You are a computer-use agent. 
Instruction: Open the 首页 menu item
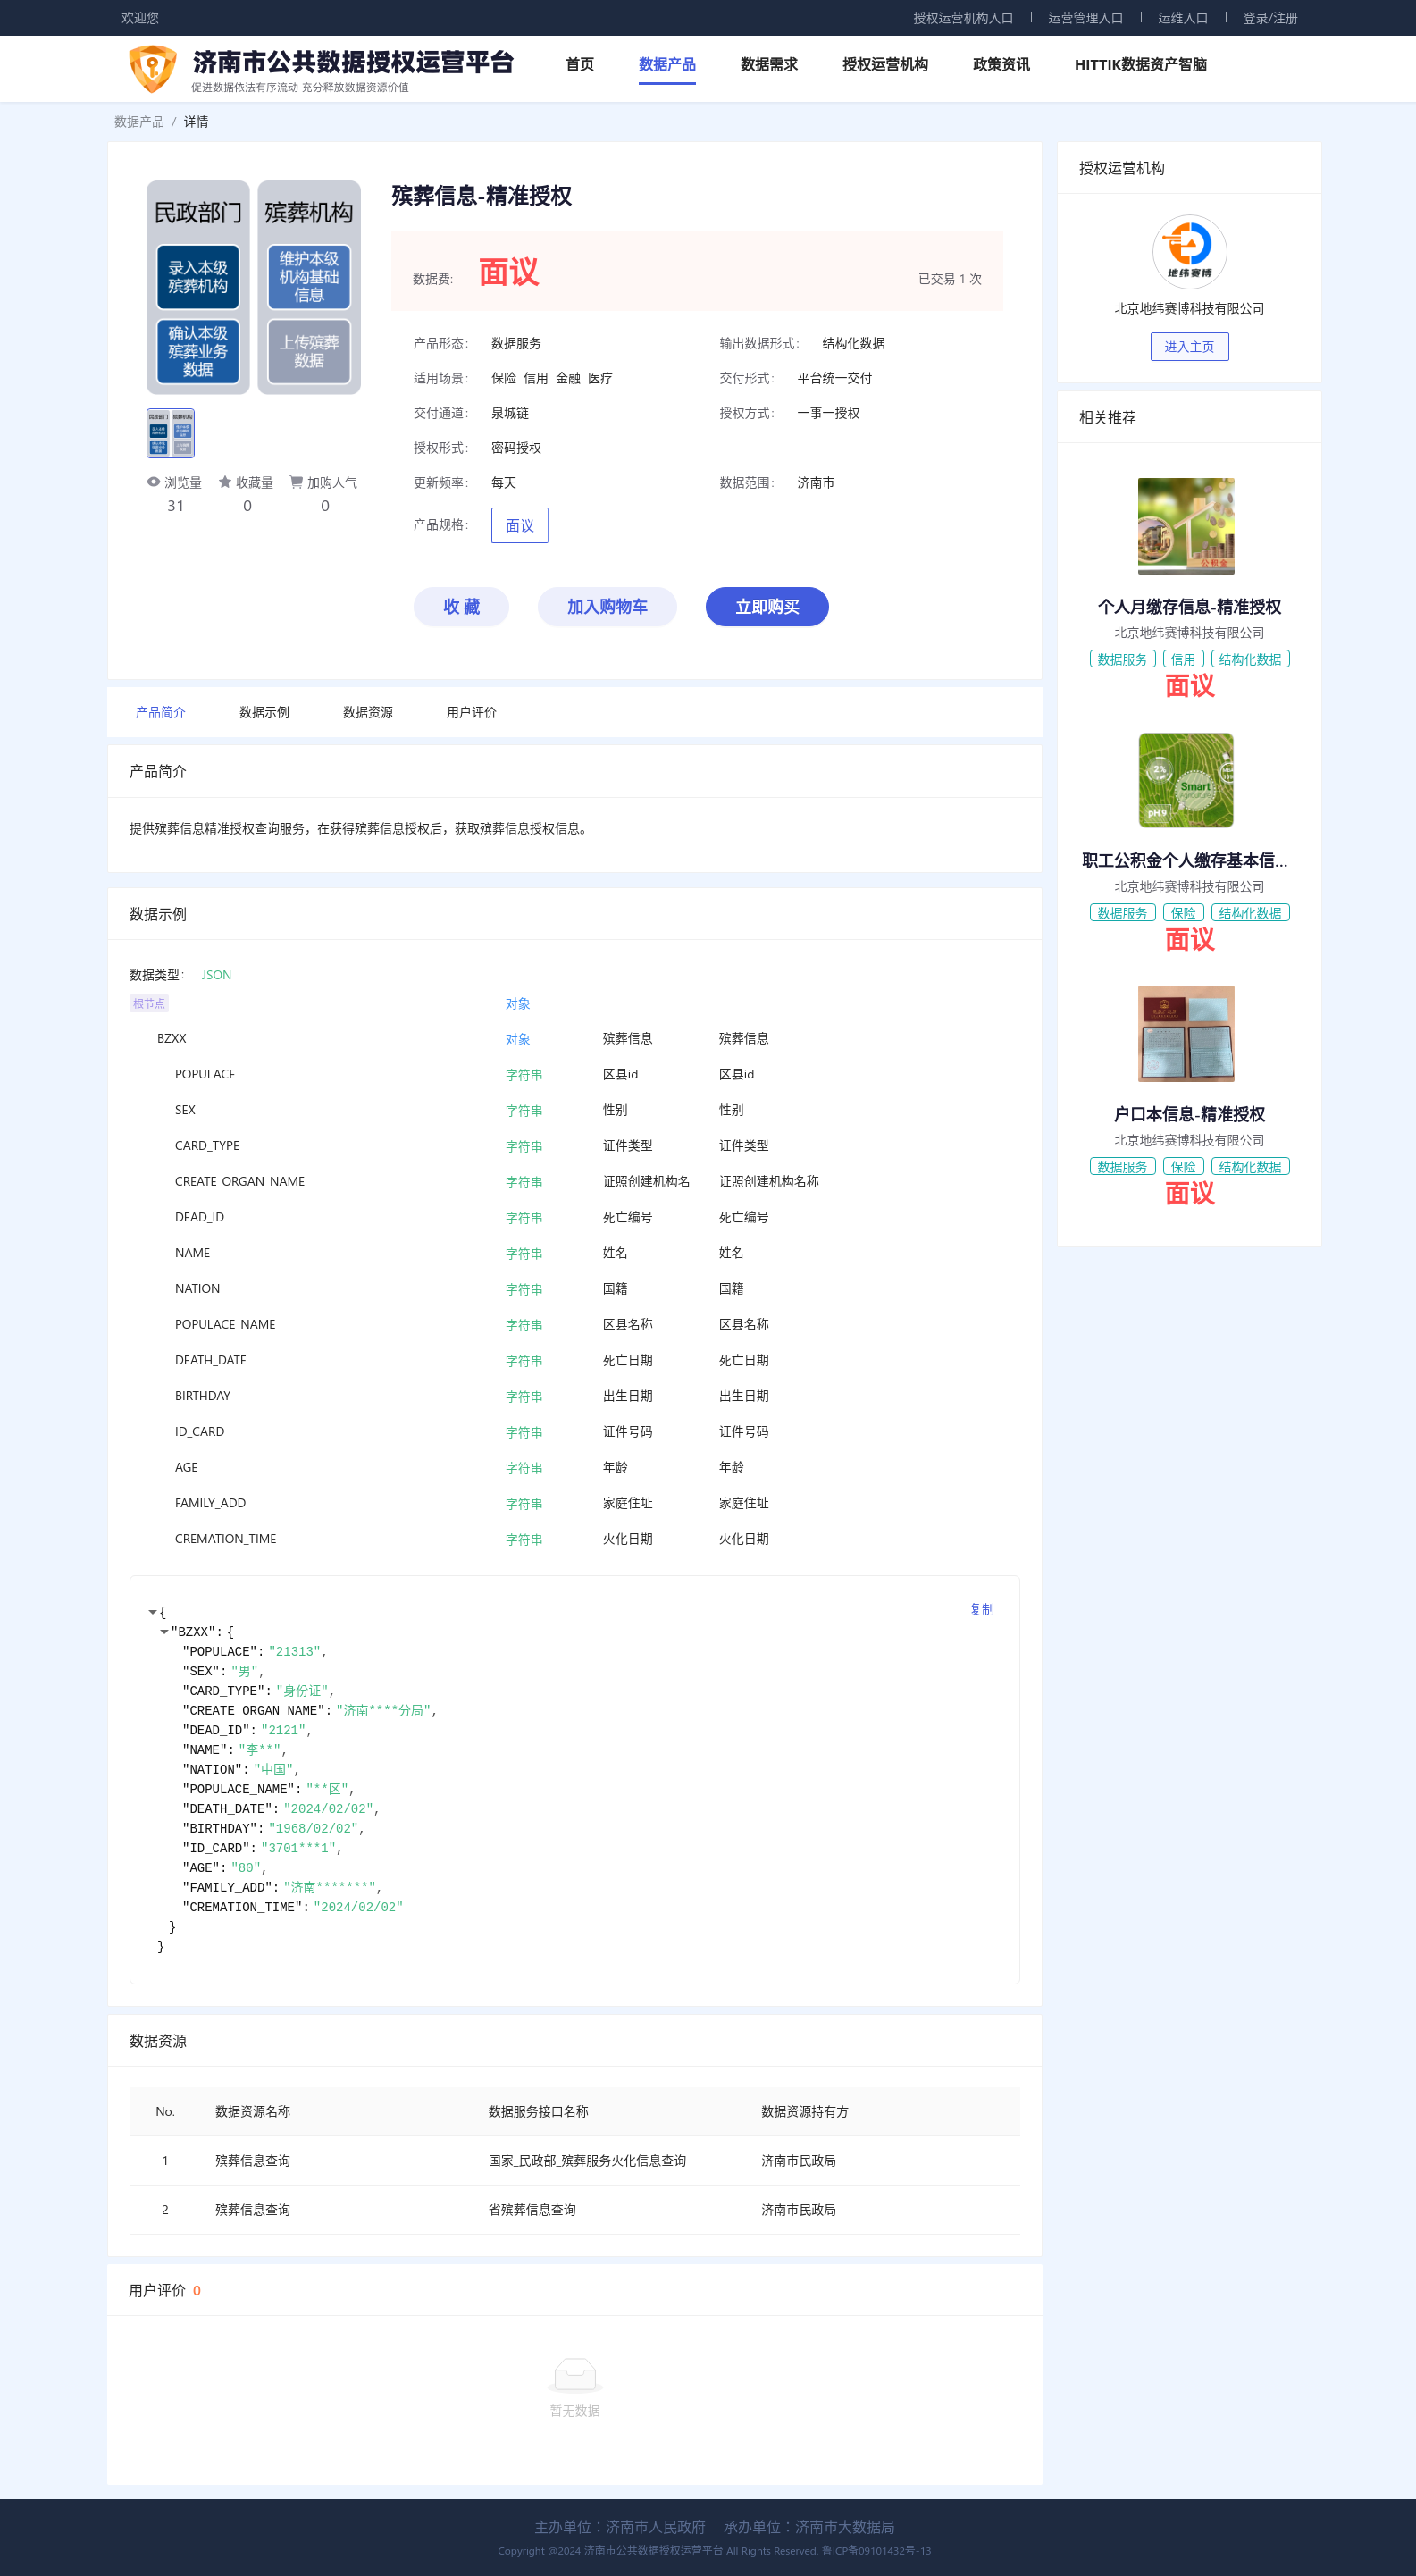click(580, 64)
